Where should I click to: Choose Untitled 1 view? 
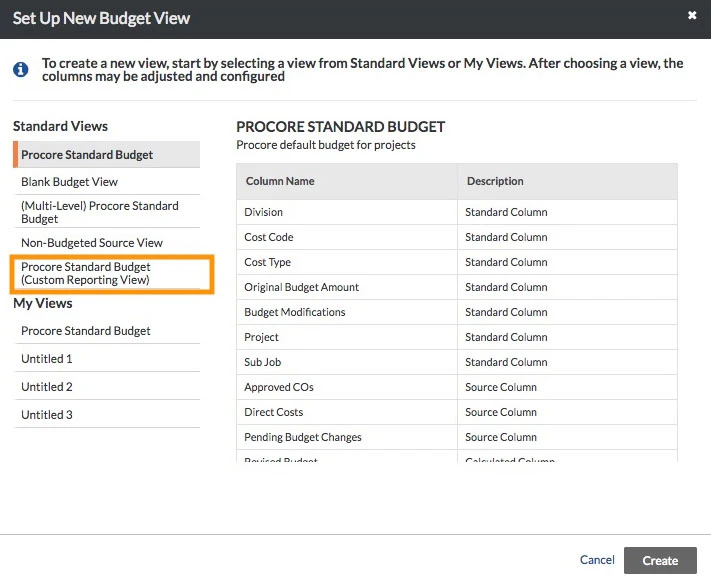pos(107,359)
